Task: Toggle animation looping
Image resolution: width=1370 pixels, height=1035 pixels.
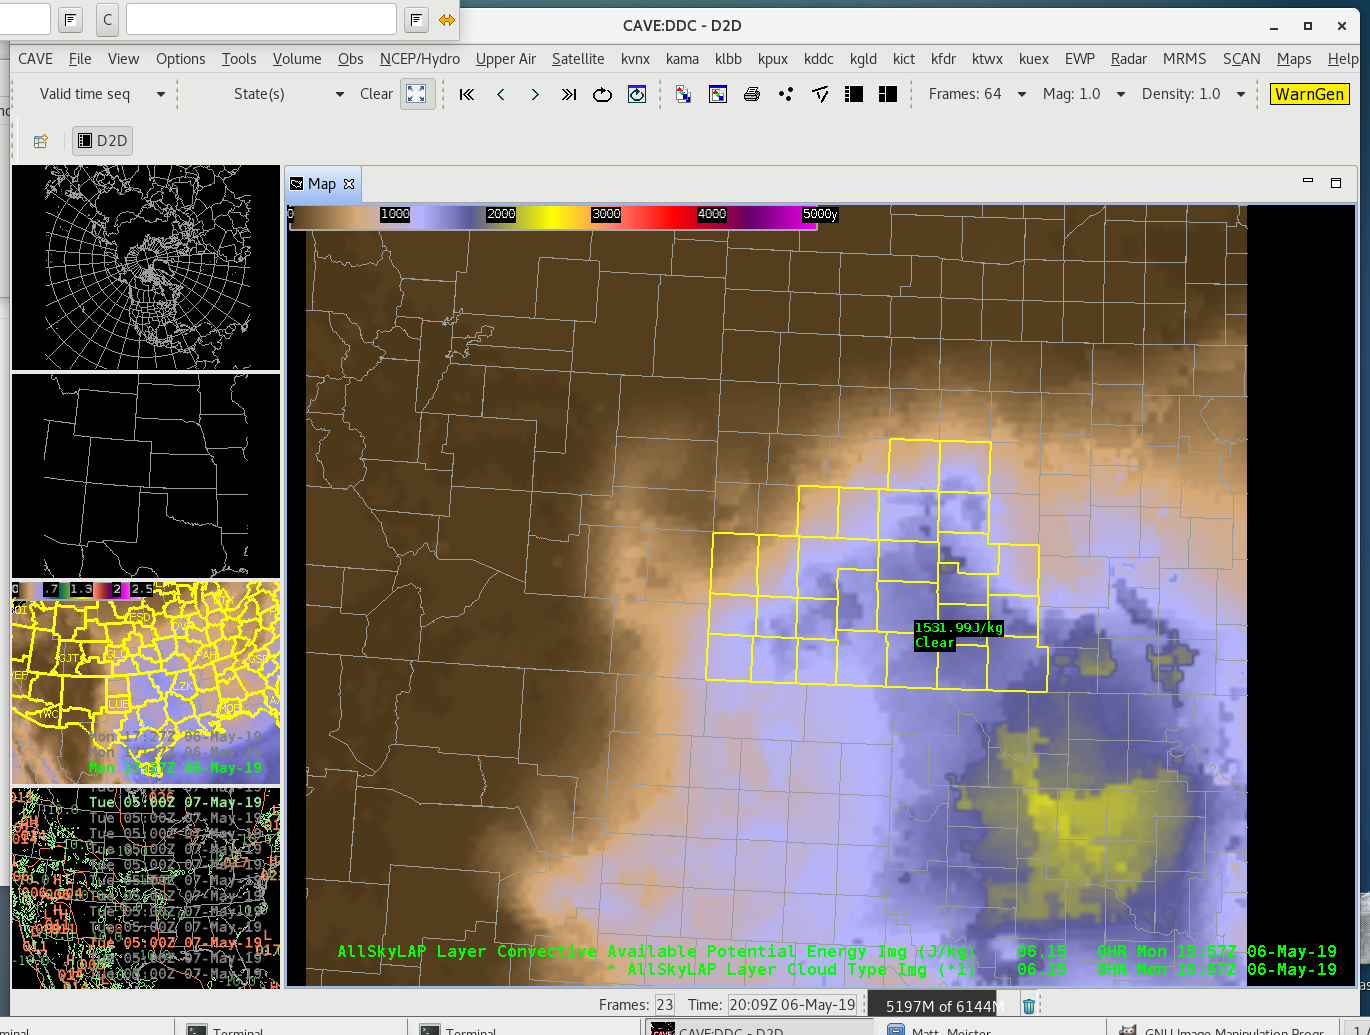Action: pos(602,94)
